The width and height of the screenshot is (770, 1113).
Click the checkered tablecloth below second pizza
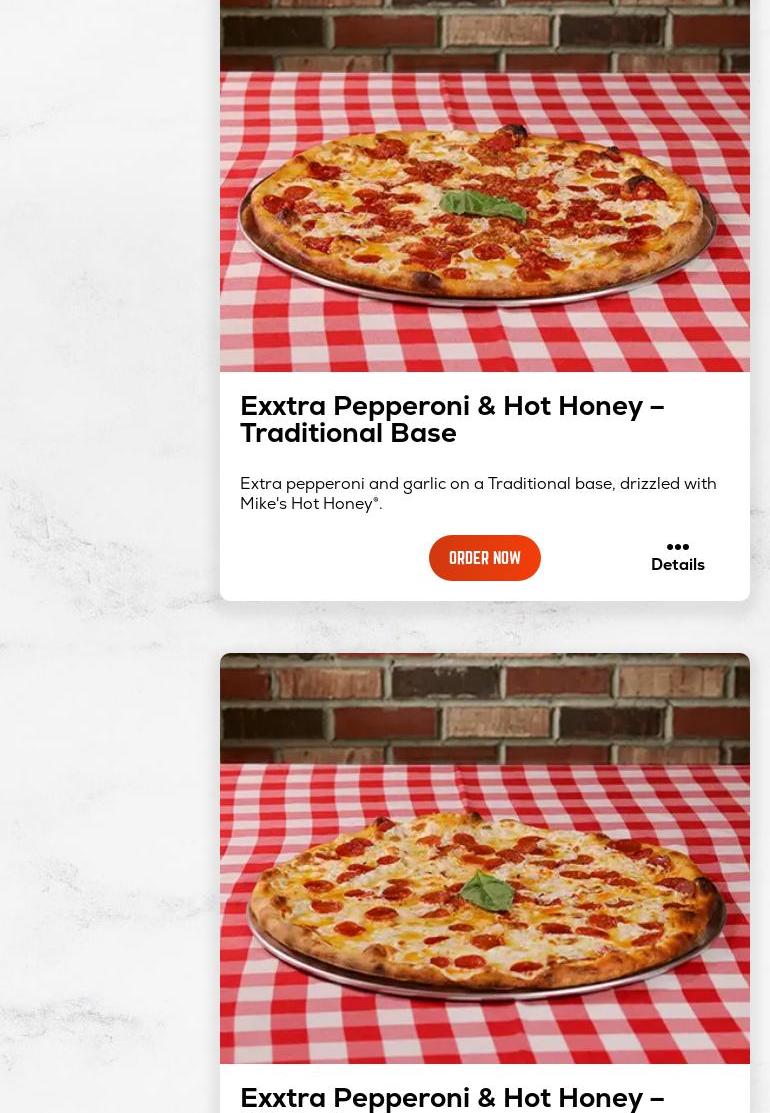485,1033
